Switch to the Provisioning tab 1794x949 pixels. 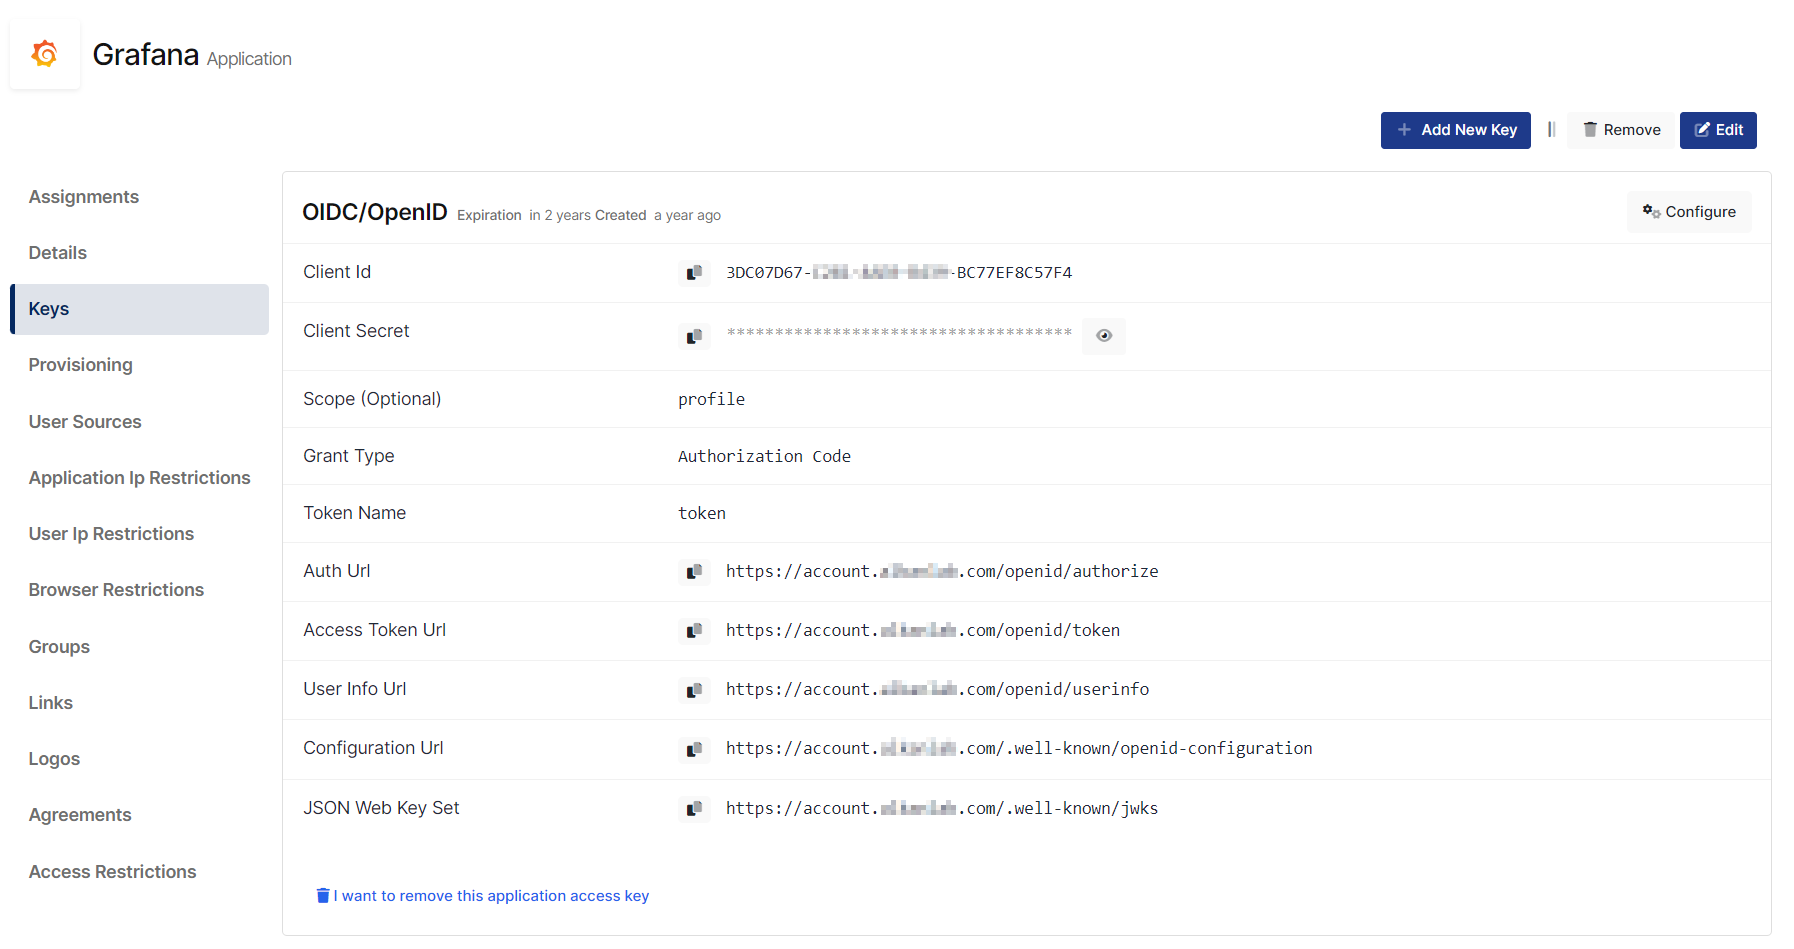(x=81, y=365)
